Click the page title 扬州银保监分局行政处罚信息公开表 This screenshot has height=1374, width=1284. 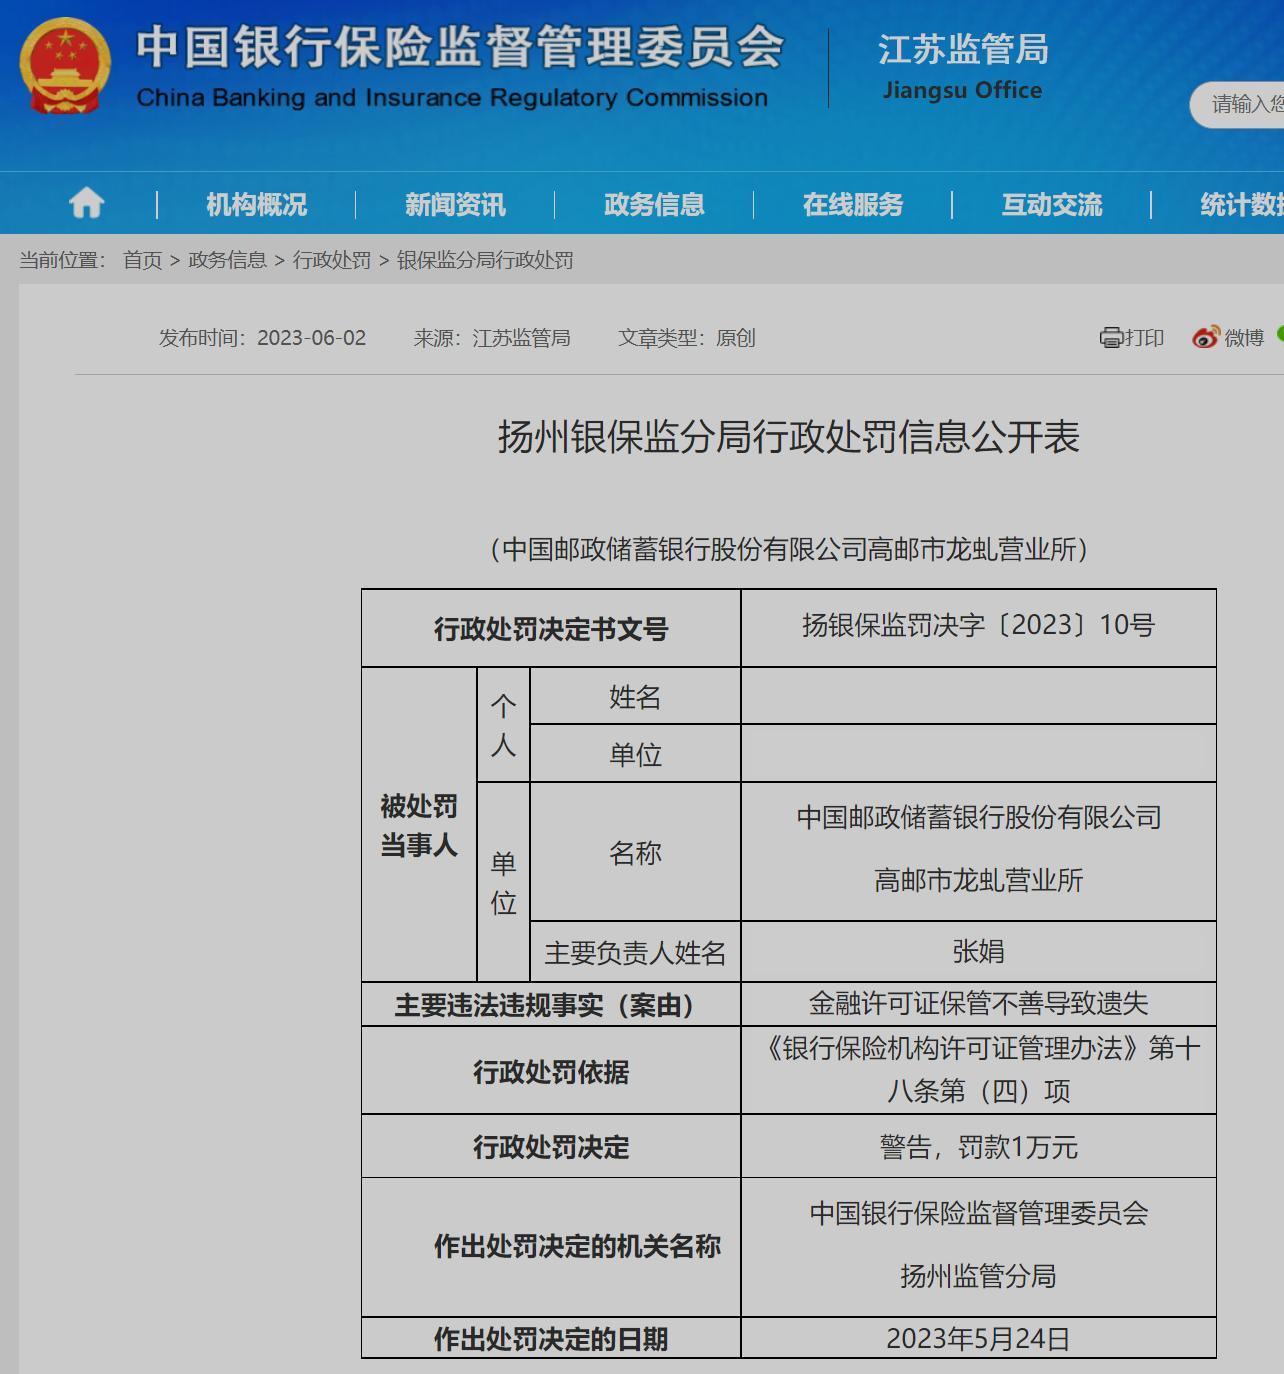[x=789, y=438]
